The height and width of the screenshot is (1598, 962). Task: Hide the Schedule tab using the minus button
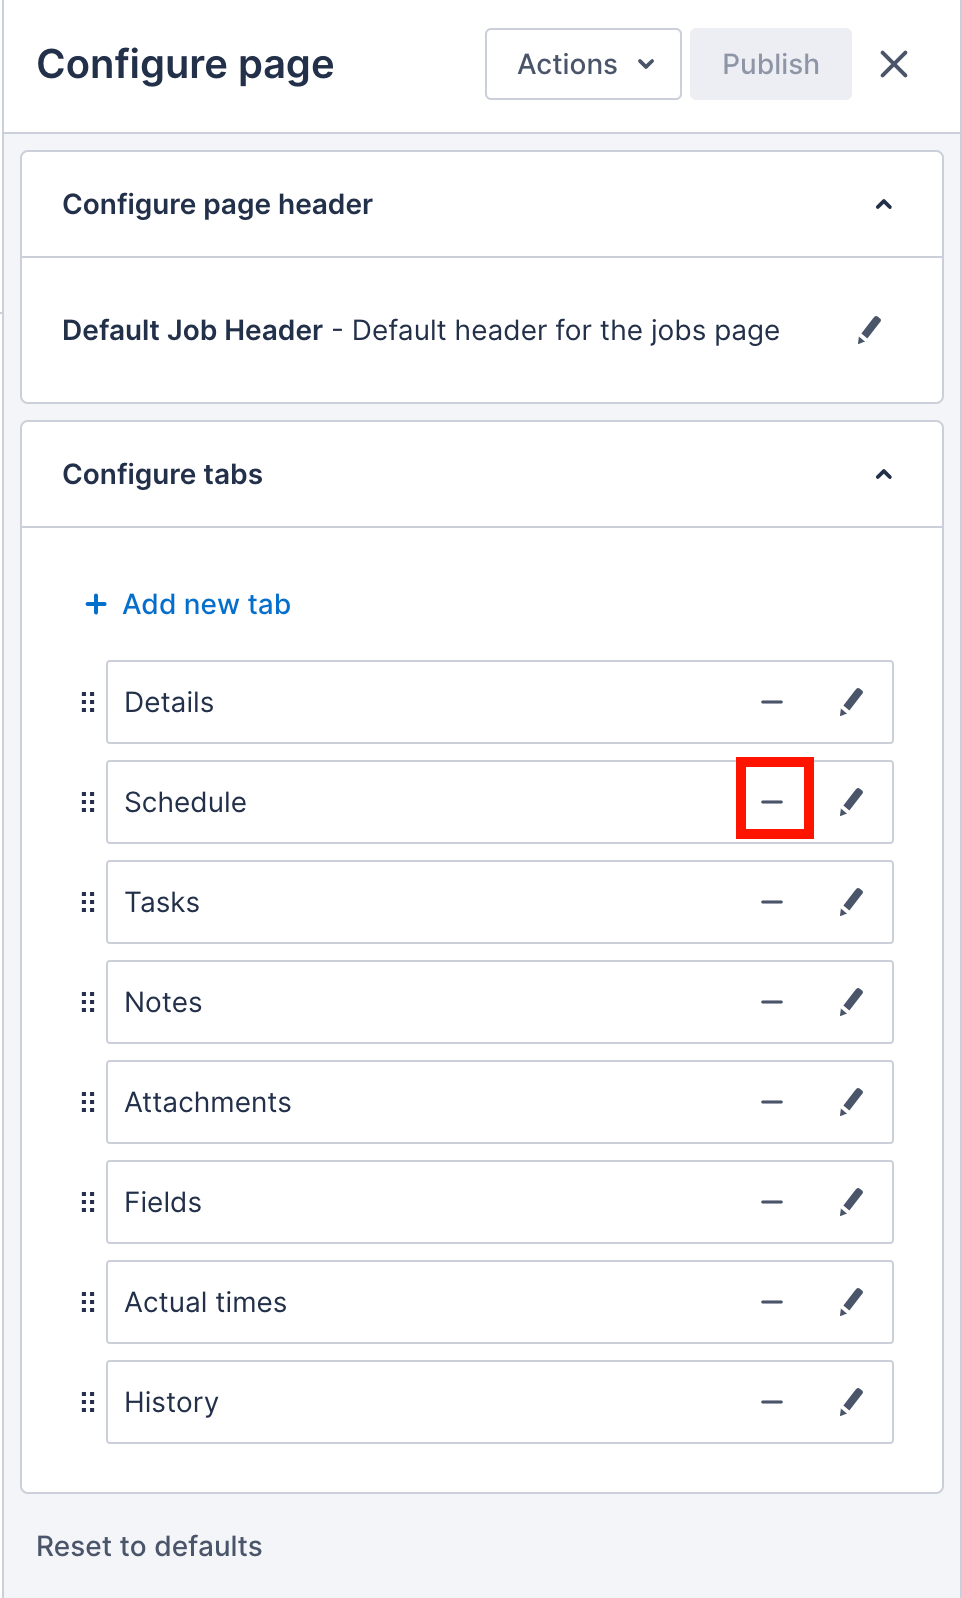click(x=772, y=802)
